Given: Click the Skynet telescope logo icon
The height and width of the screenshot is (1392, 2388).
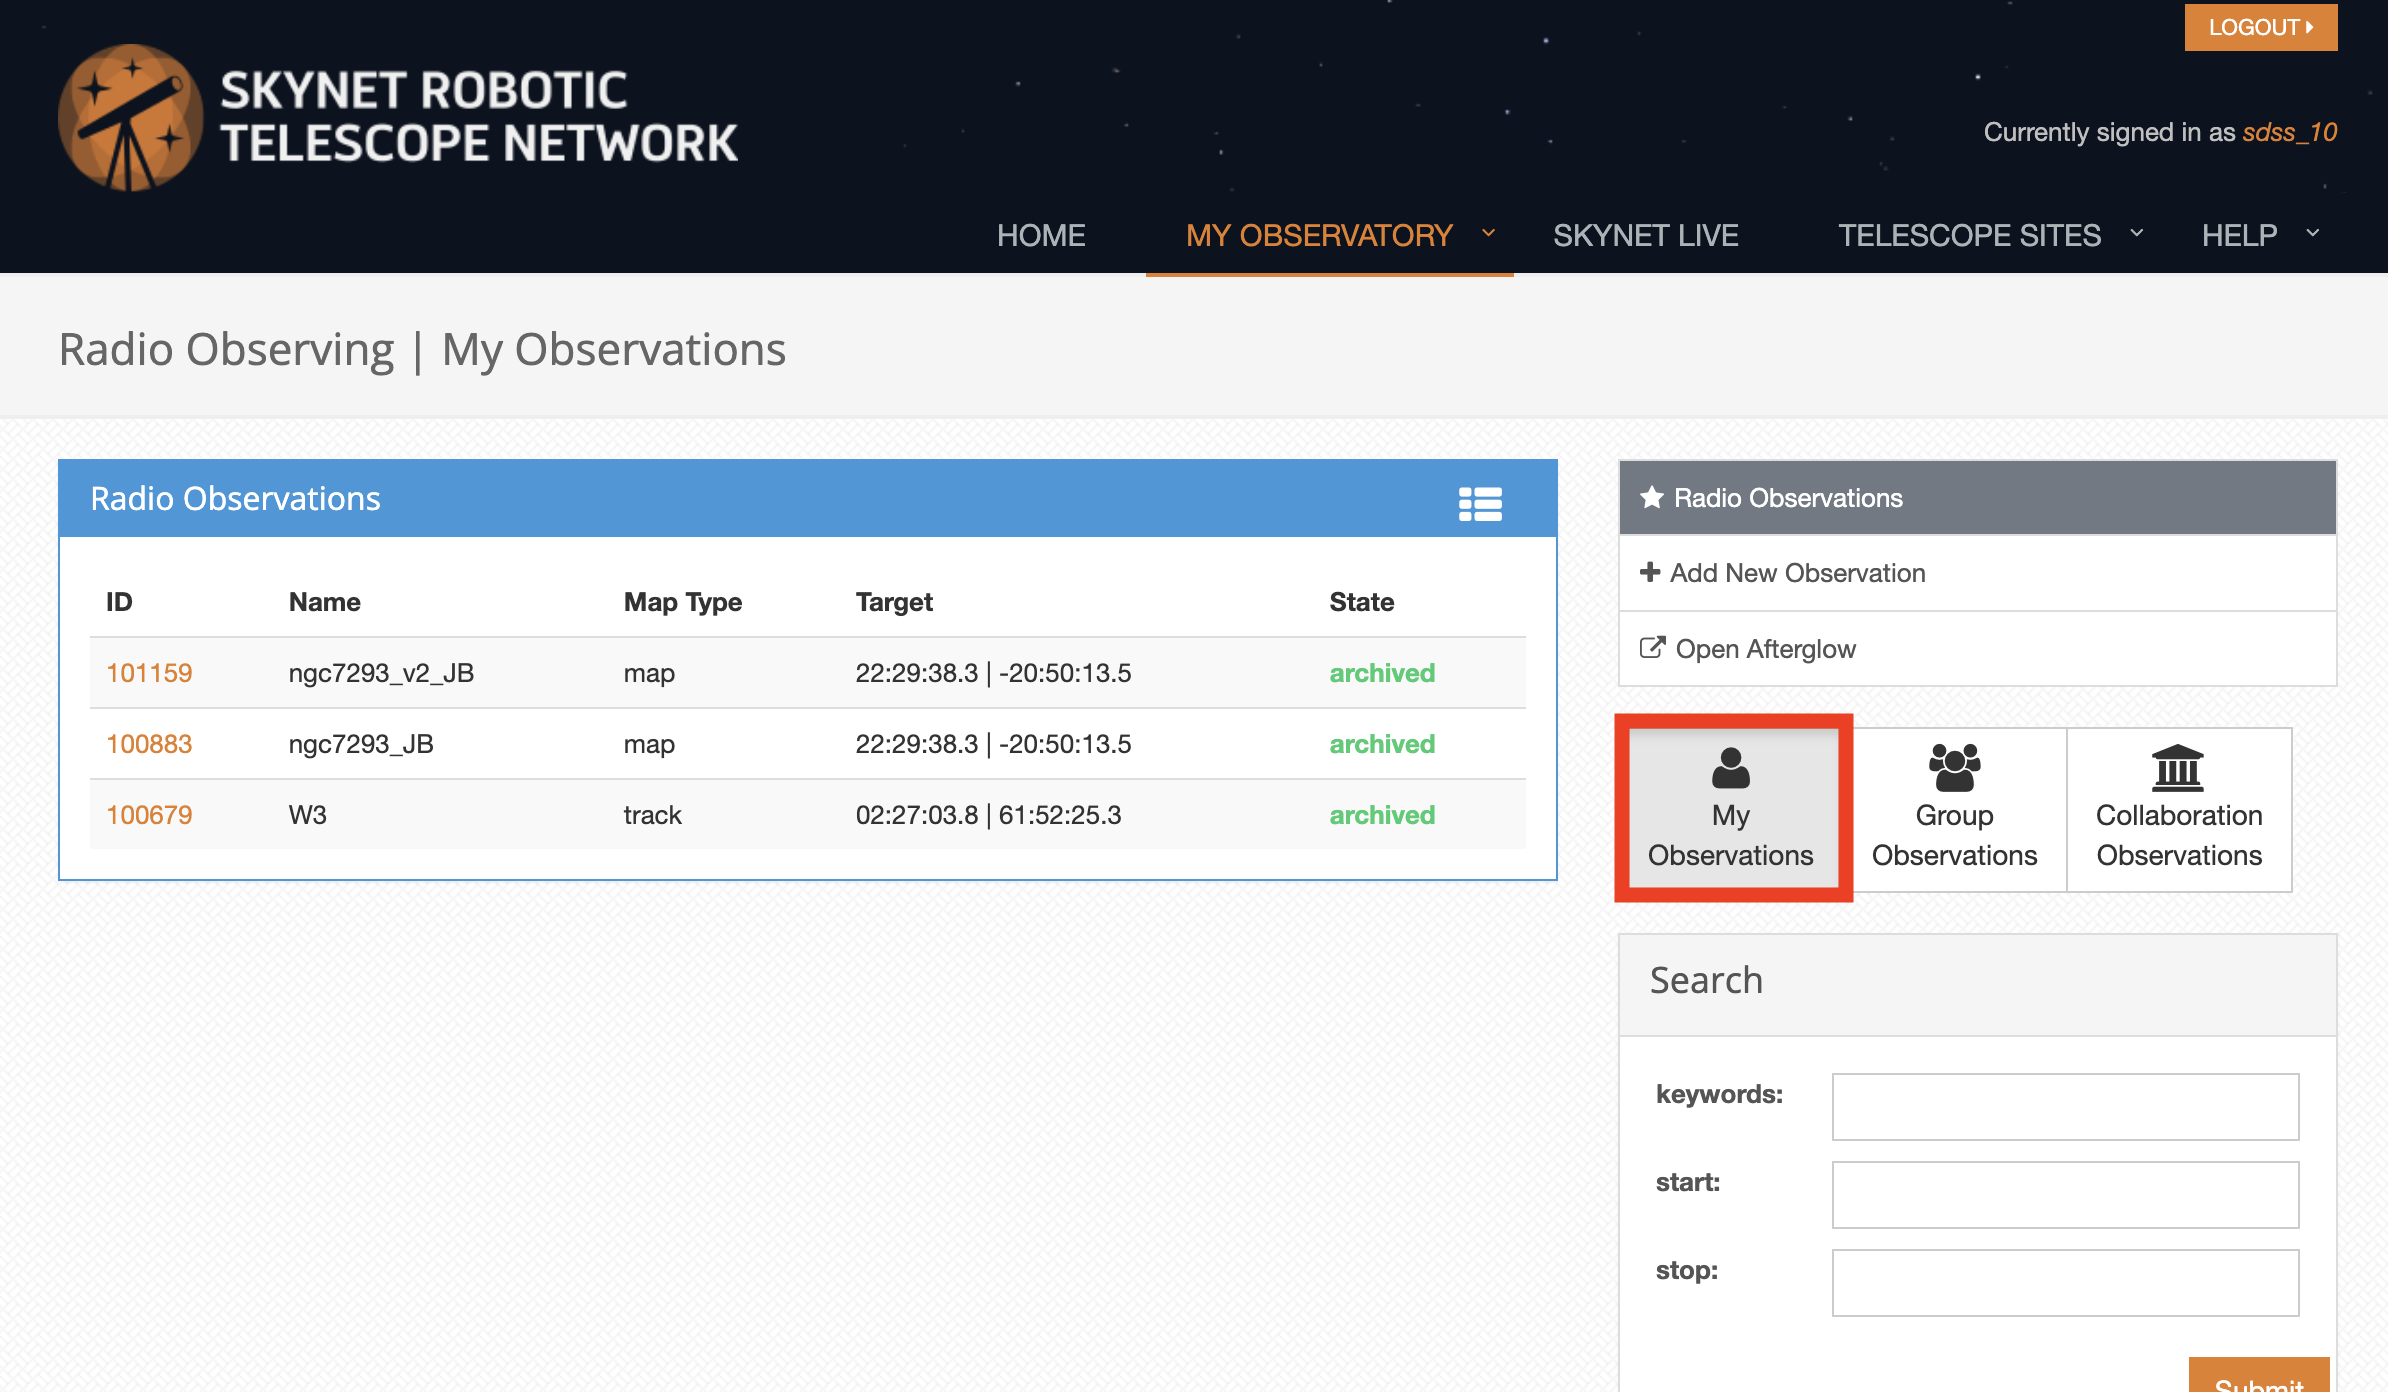Looking at the screenshot, I should 130,117.
